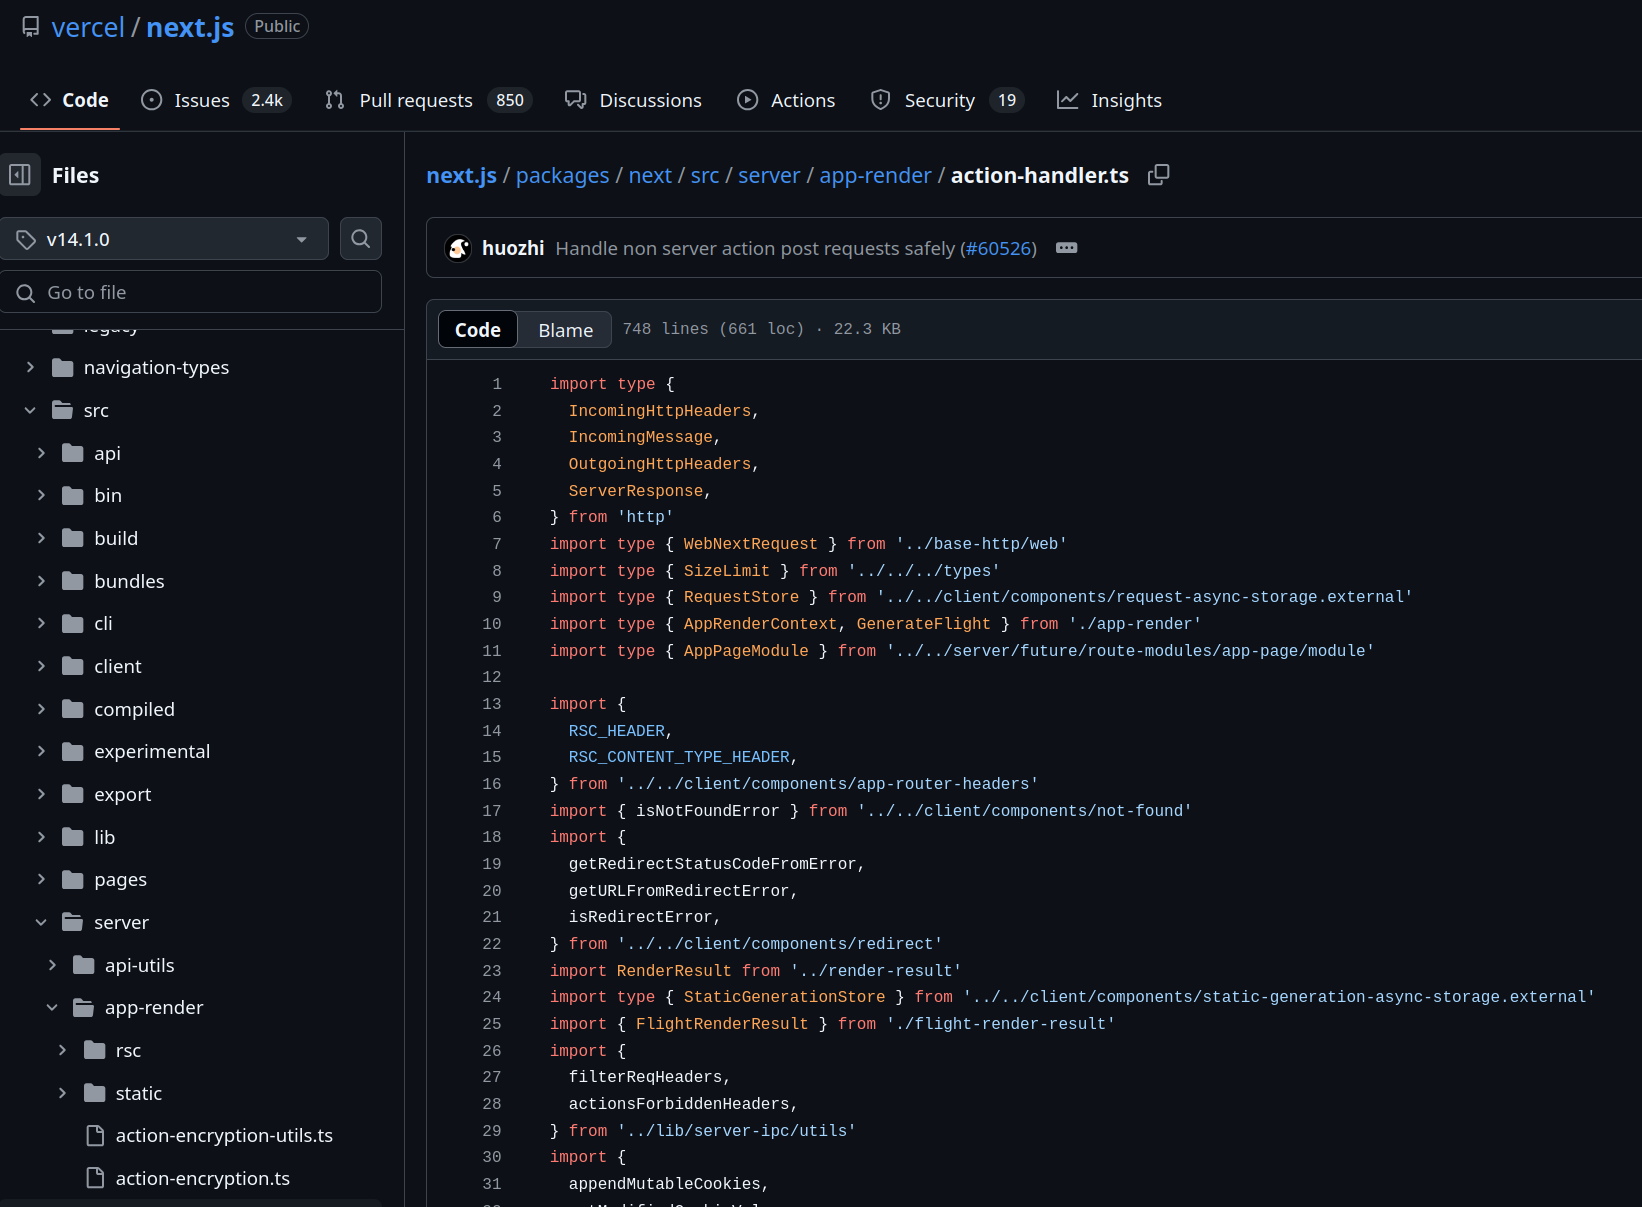Expand commit message with the ellipsis icon
This screenshot has width=1642, height=1207.
[1067, 248]
